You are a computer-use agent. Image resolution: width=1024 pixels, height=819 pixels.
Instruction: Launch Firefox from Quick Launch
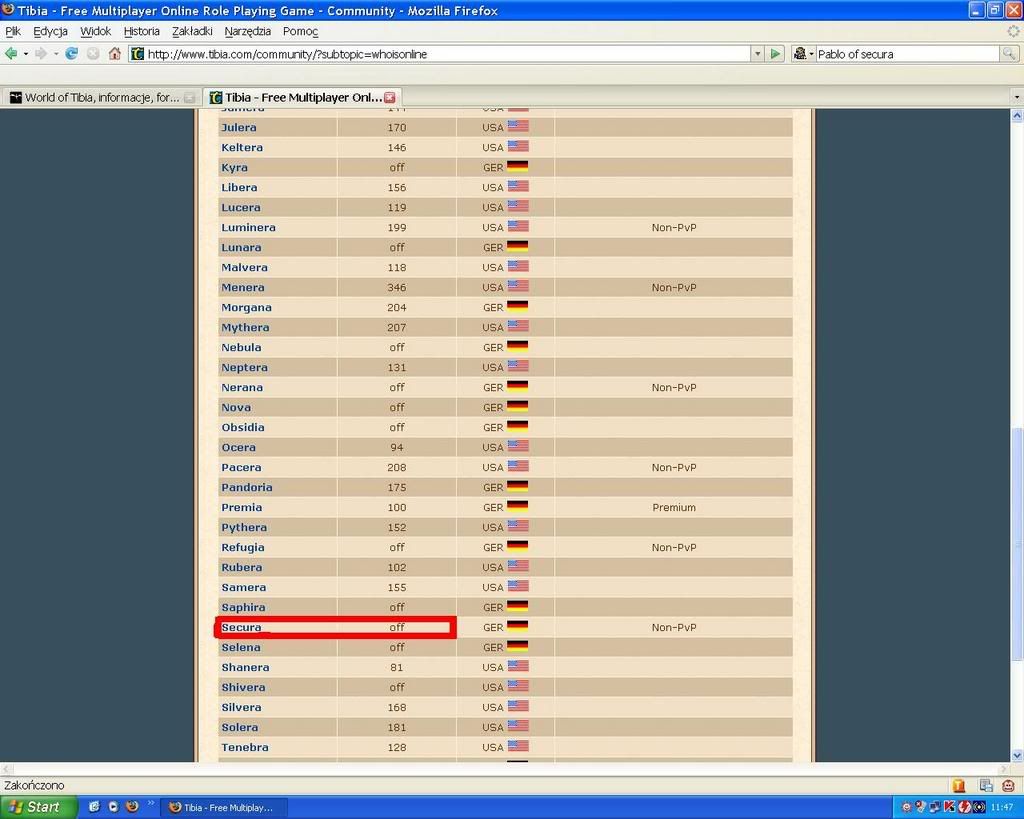pos(133,807)
